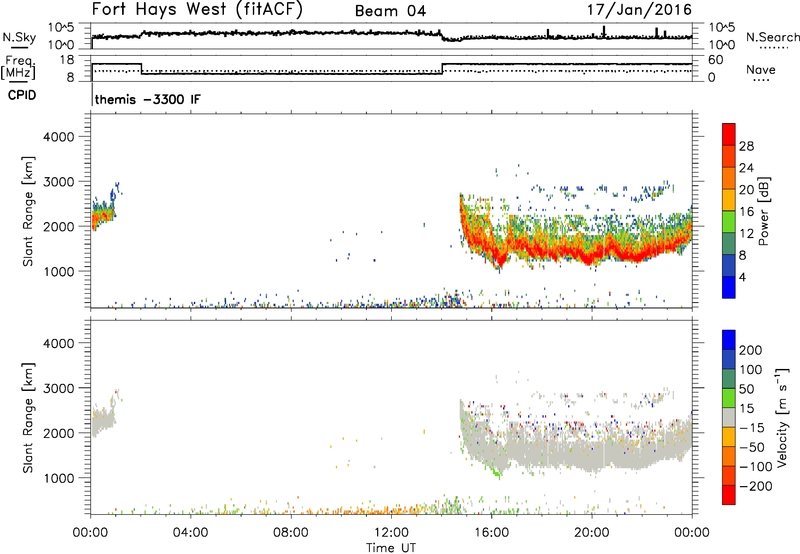The width and height of the screenshot is (800, 554).
Task: Click the left 10^5 noise axis tick
Action: coord(61,28)
